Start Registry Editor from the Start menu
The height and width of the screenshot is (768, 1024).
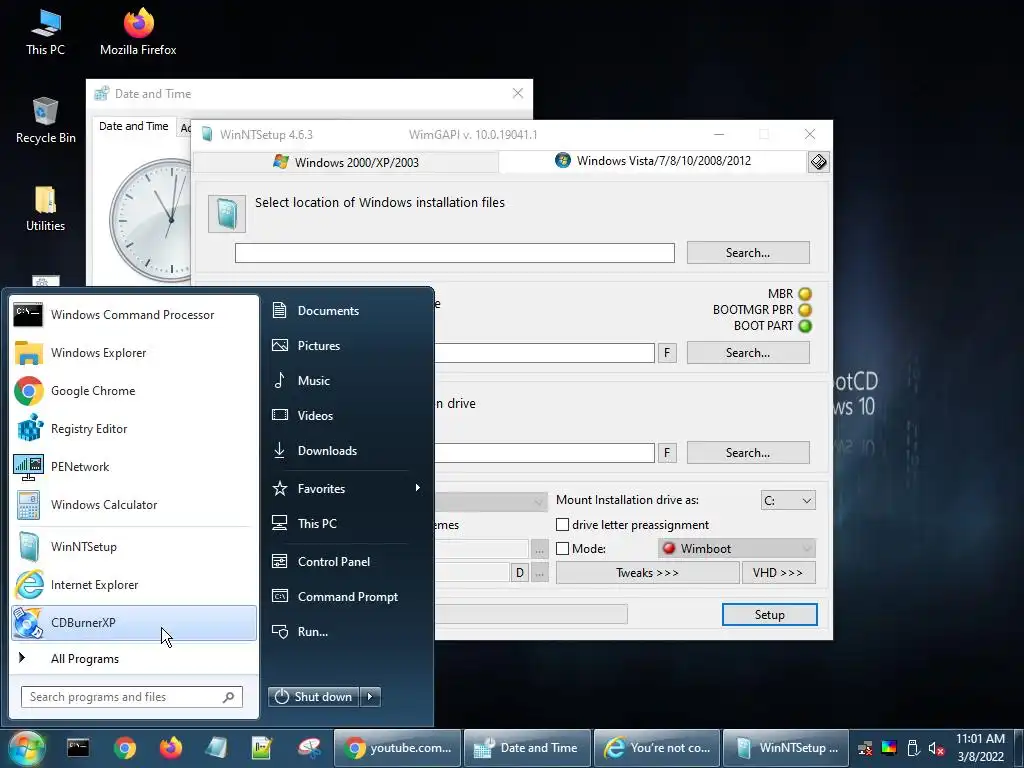pos(133,428)
